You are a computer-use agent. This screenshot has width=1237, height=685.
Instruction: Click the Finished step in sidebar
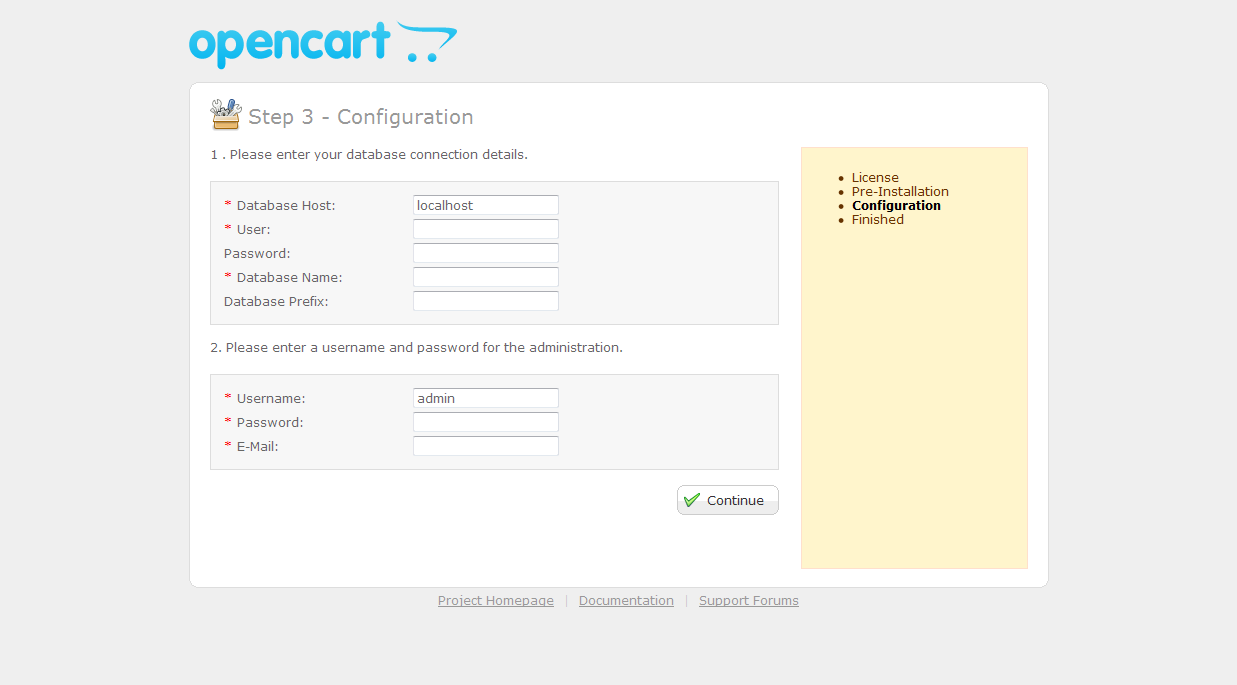pyautogui.click(x=877, y=220)
